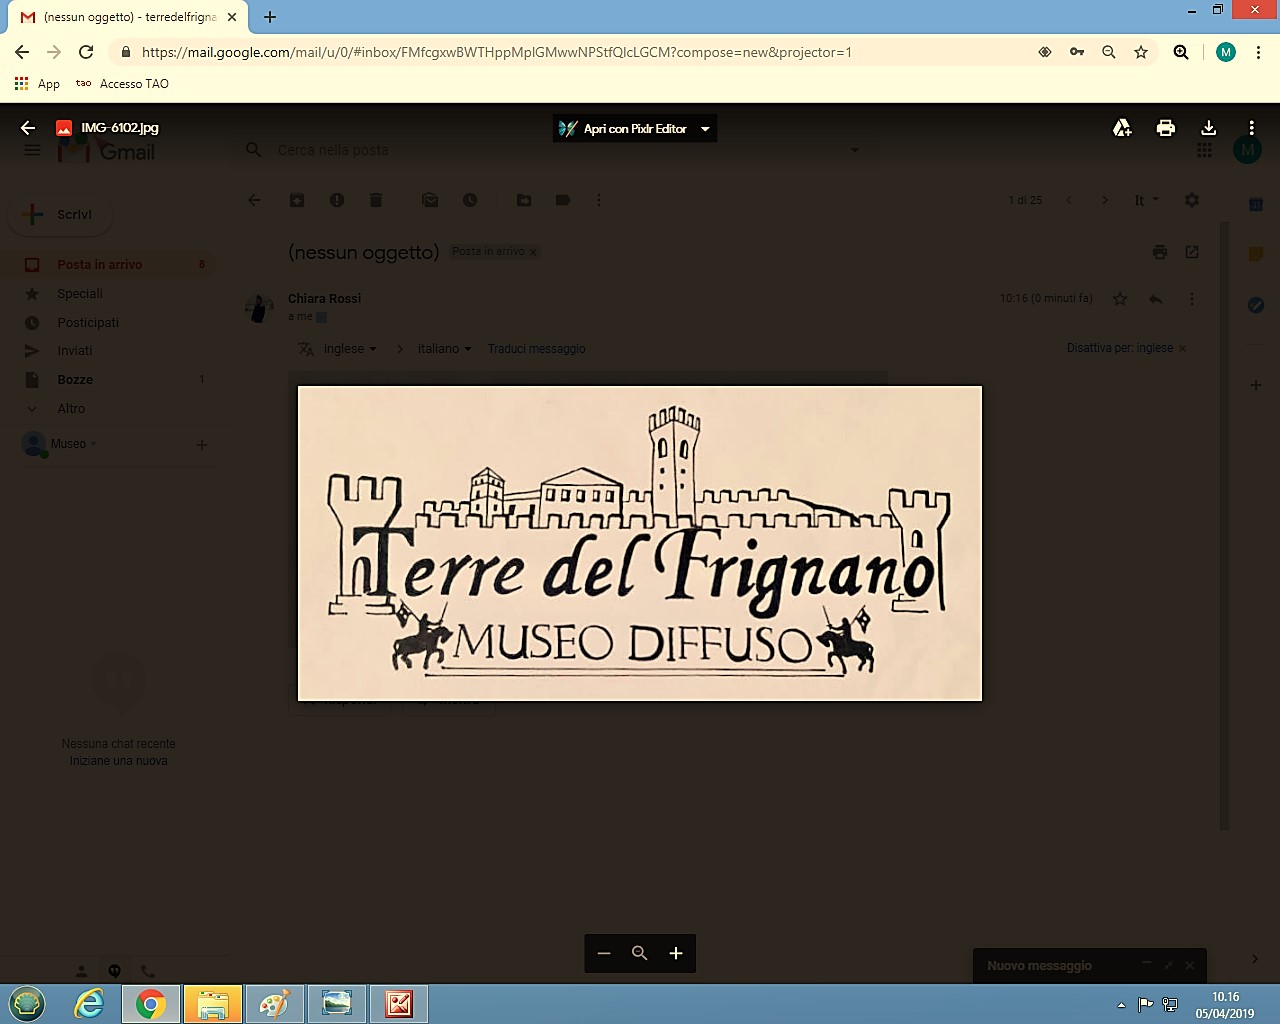
Task: Expand the Apri con dropdown arrow
Action: point(705,129)
